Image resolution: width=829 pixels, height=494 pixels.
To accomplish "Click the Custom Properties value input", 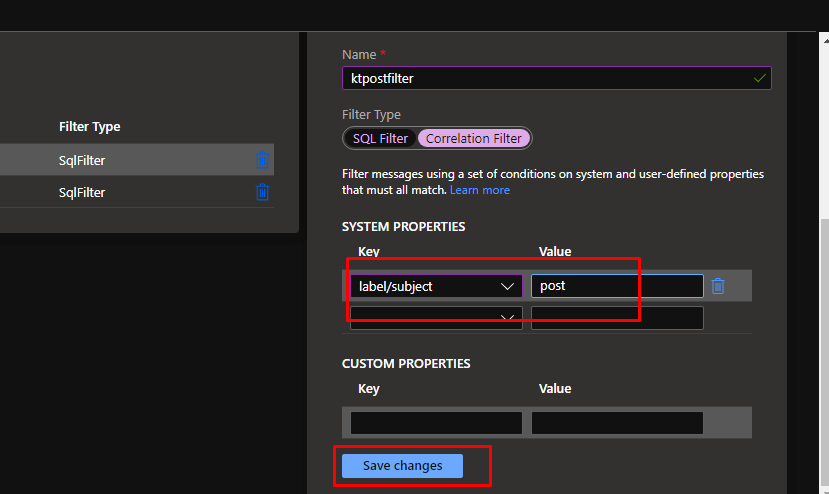I will (x=616, y=423).
